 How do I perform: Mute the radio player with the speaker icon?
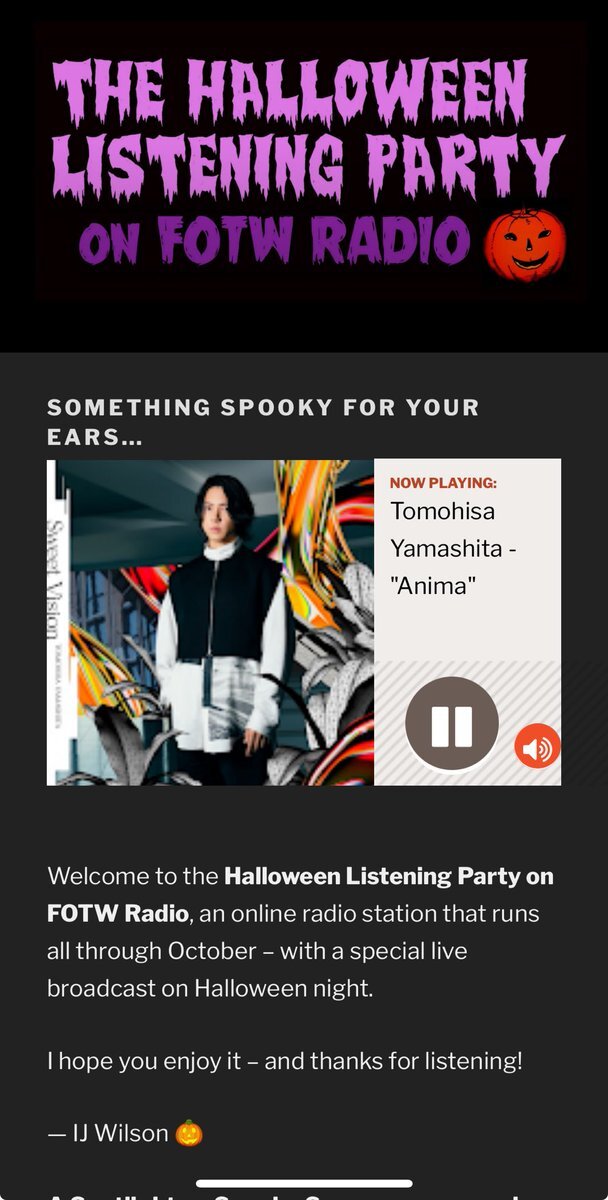(537, 746)
